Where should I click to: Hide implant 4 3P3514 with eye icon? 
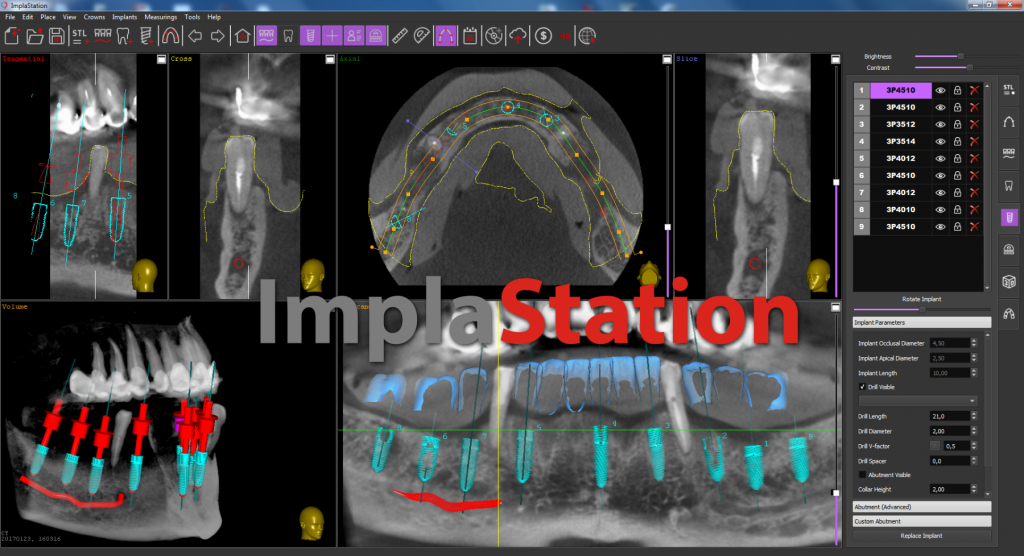click(x=940, y=141)
